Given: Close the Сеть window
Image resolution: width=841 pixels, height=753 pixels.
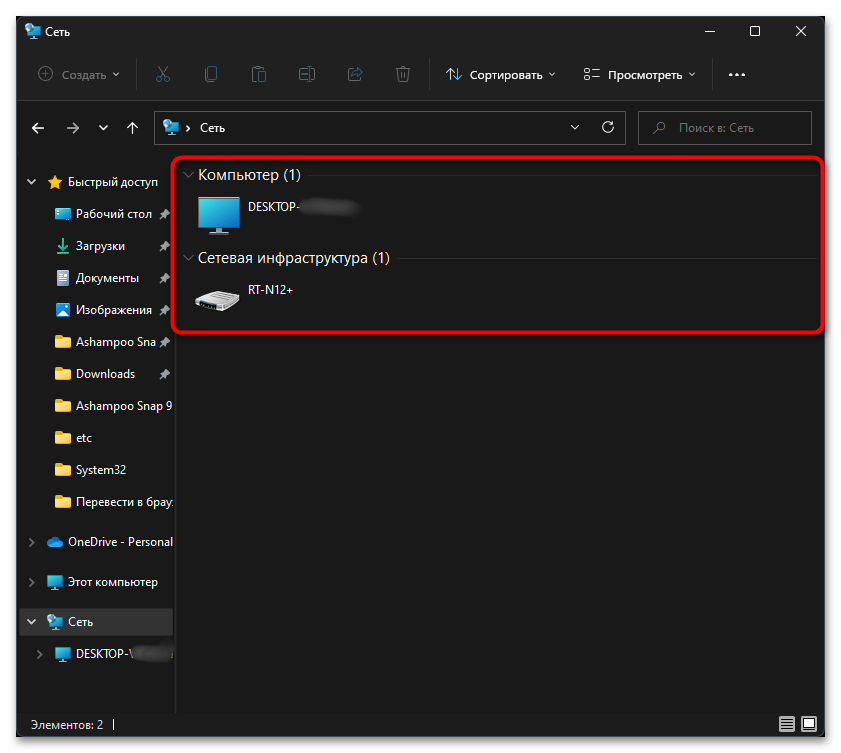Looking at the screenshot, I should [x=801, y=32].
